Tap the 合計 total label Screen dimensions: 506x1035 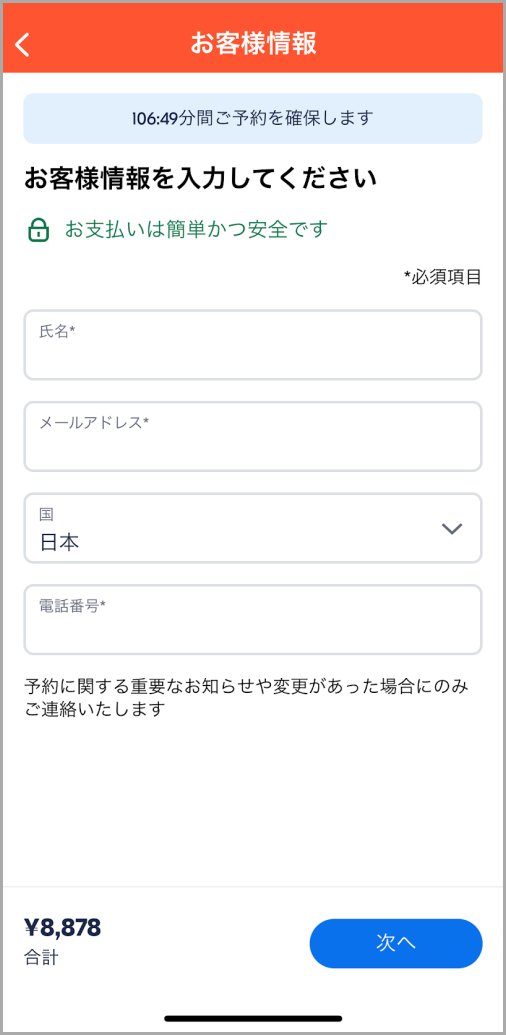point(40,957)
